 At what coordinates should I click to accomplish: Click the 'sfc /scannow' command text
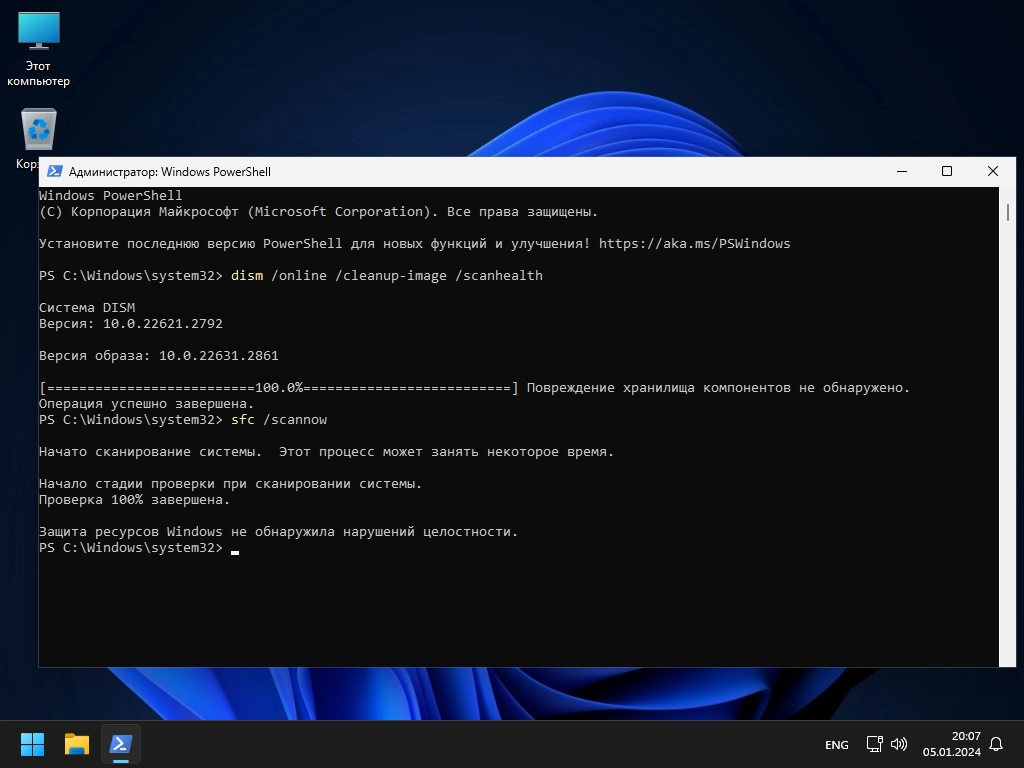(x=279, y=419)
